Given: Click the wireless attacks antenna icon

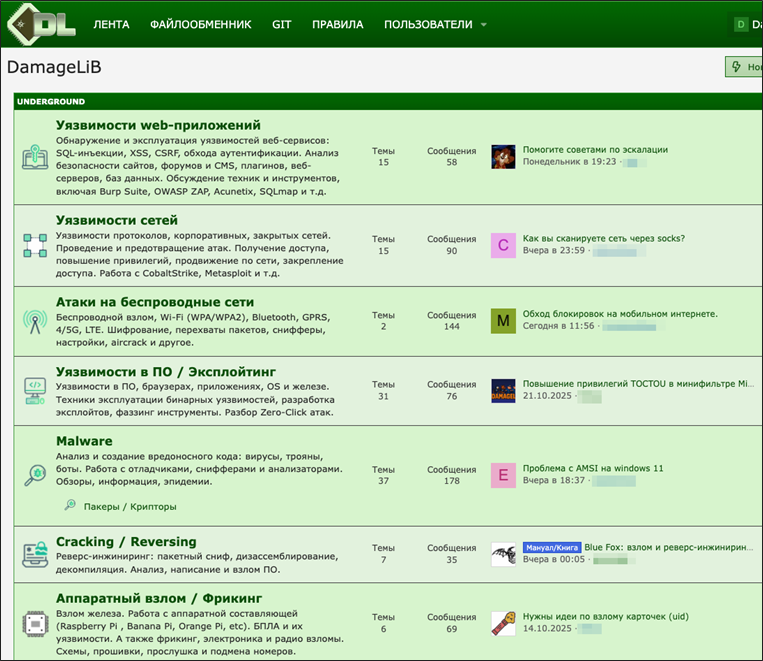Looking at the screenshot, I should click(x=35, y=320).
